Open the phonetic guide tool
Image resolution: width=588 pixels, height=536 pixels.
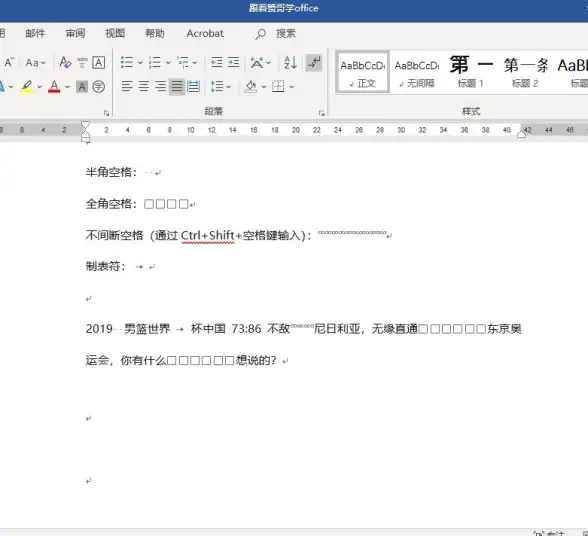point(82,63)
